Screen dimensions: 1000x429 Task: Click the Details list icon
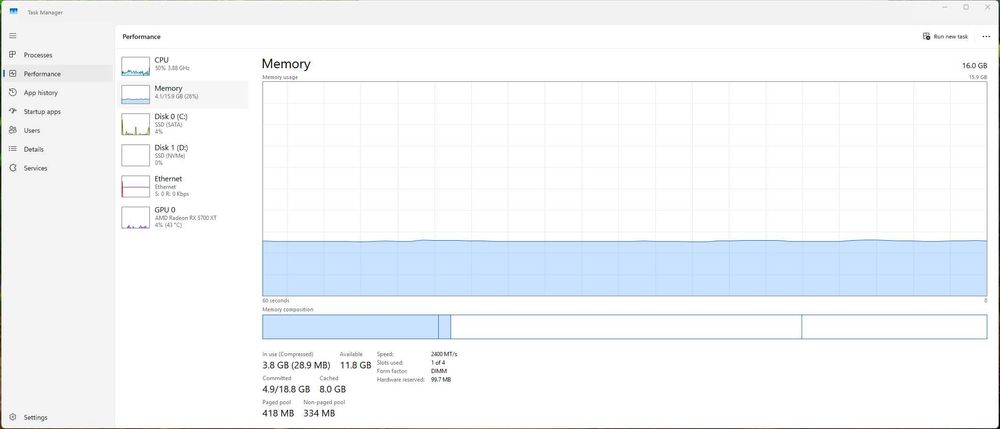click(13, 149)
